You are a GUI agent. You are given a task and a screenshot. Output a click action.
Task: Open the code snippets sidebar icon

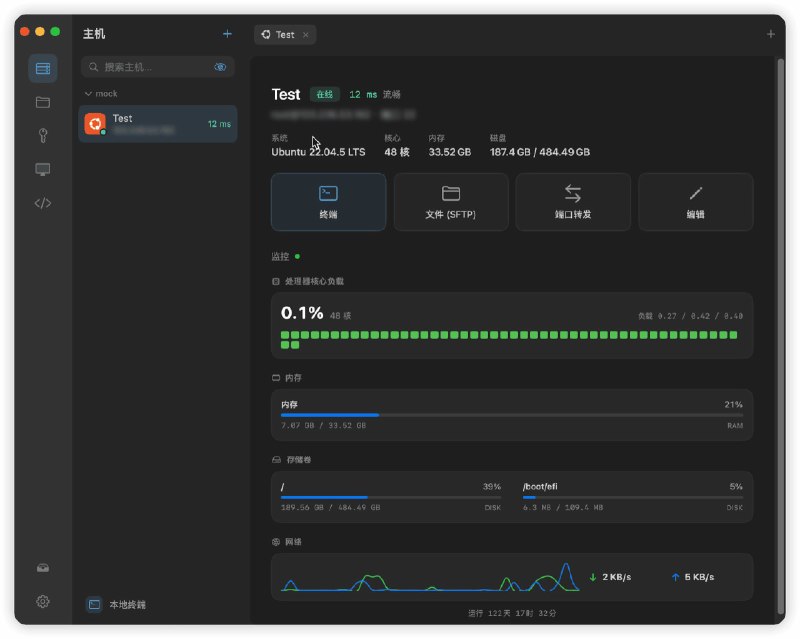pos(43,203)
